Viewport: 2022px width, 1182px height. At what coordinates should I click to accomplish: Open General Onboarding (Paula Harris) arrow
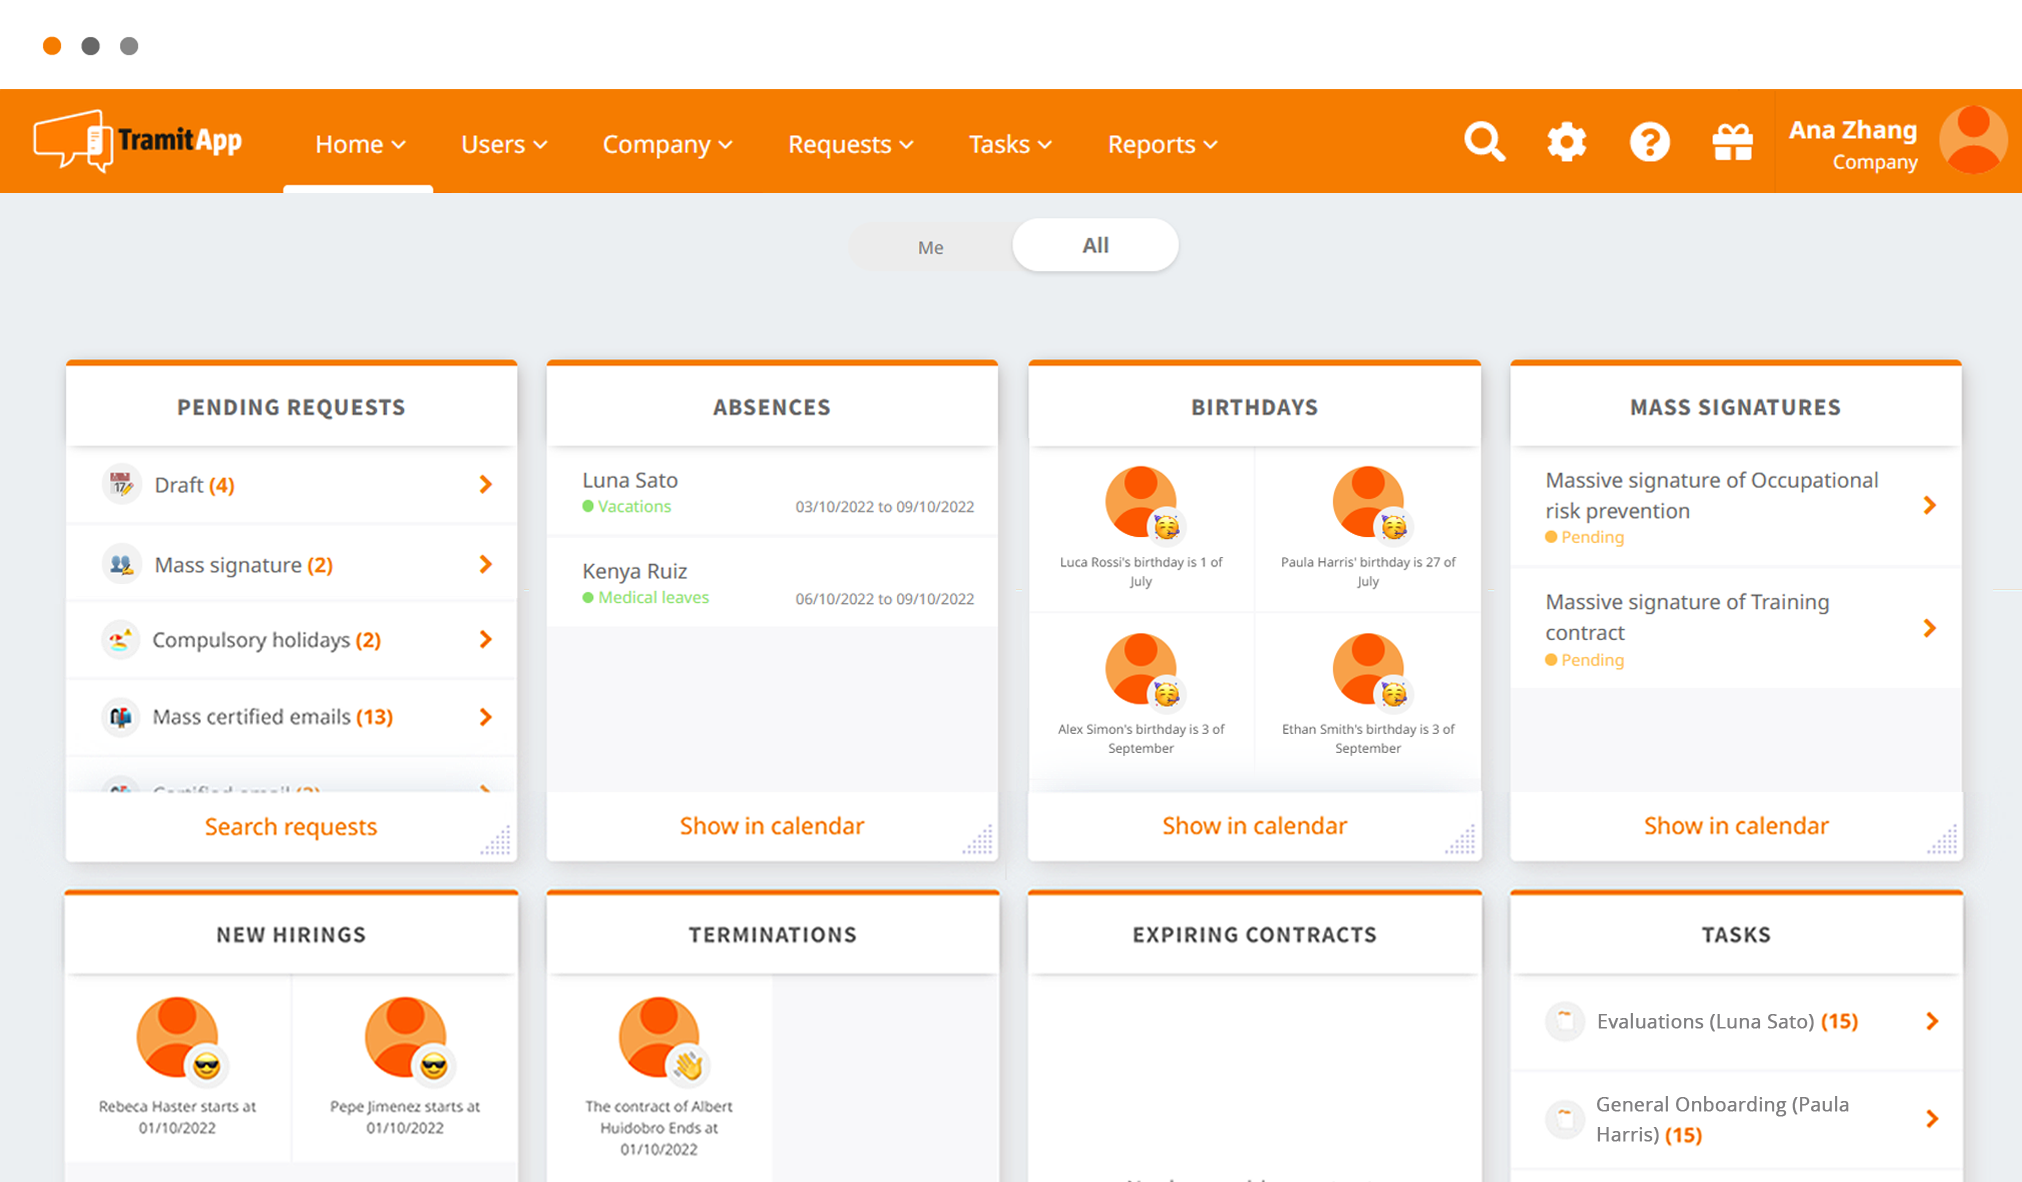coord(1932,1119)
